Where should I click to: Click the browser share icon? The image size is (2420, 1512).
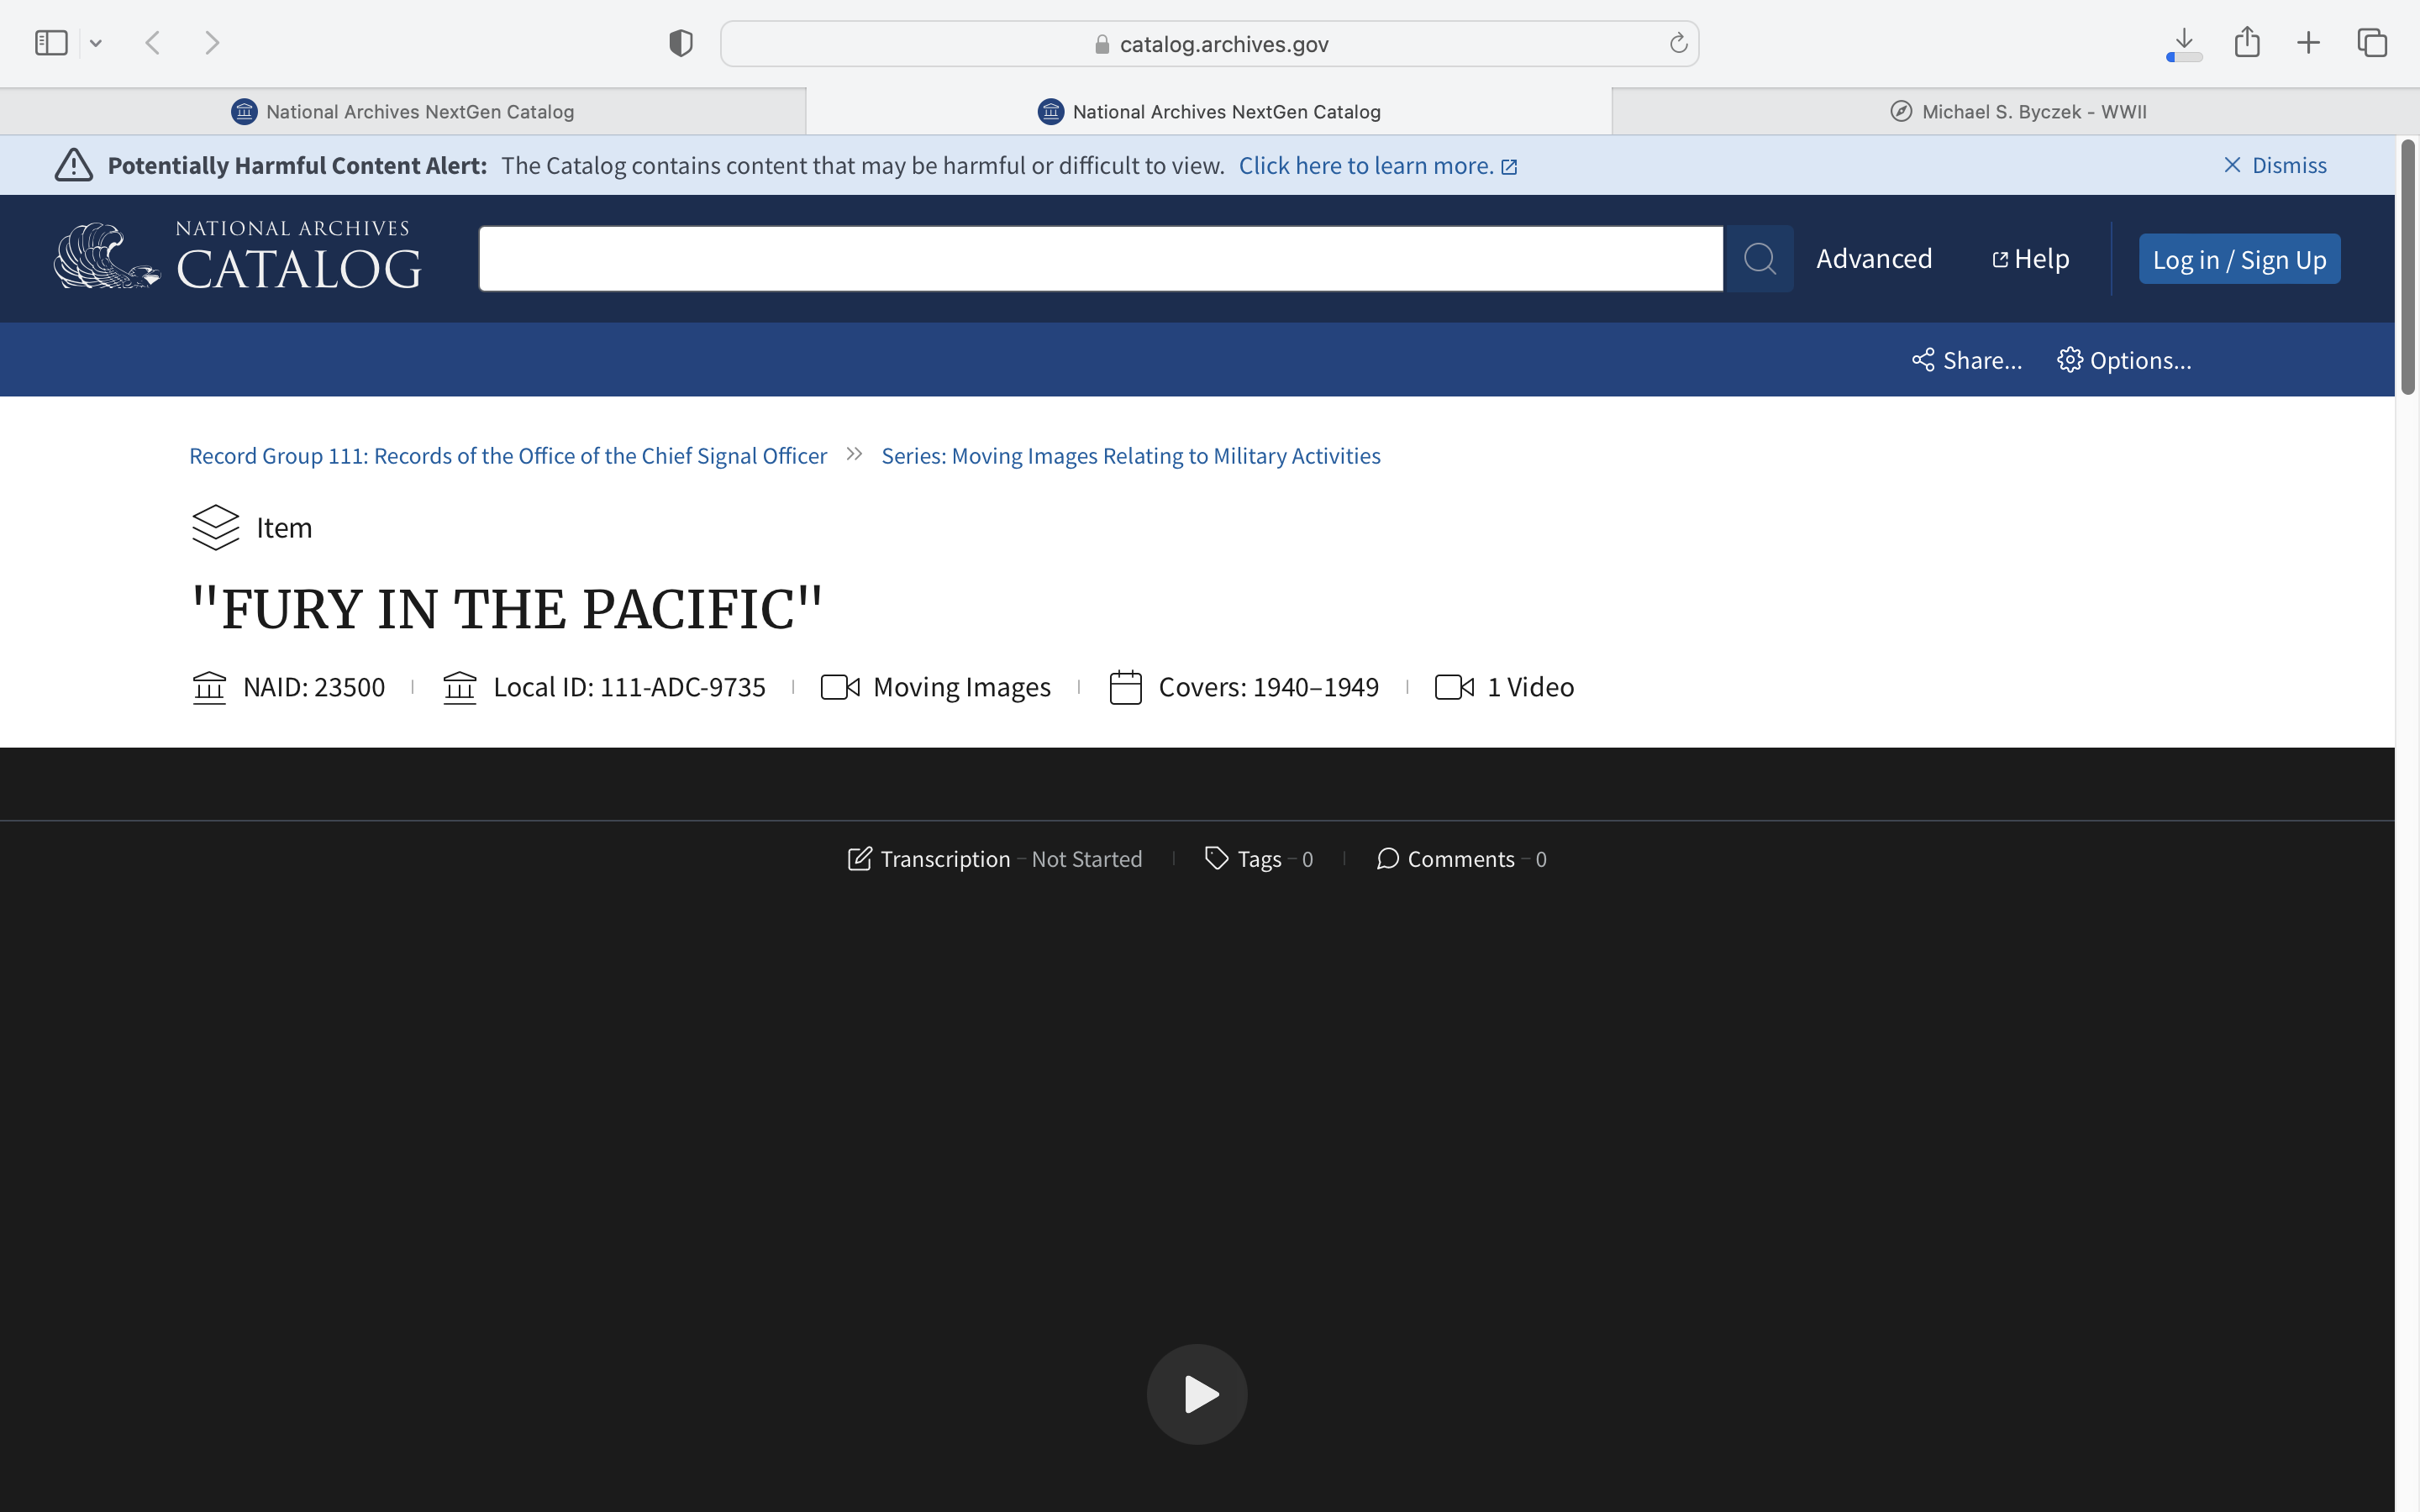(x=2247, y=43)
